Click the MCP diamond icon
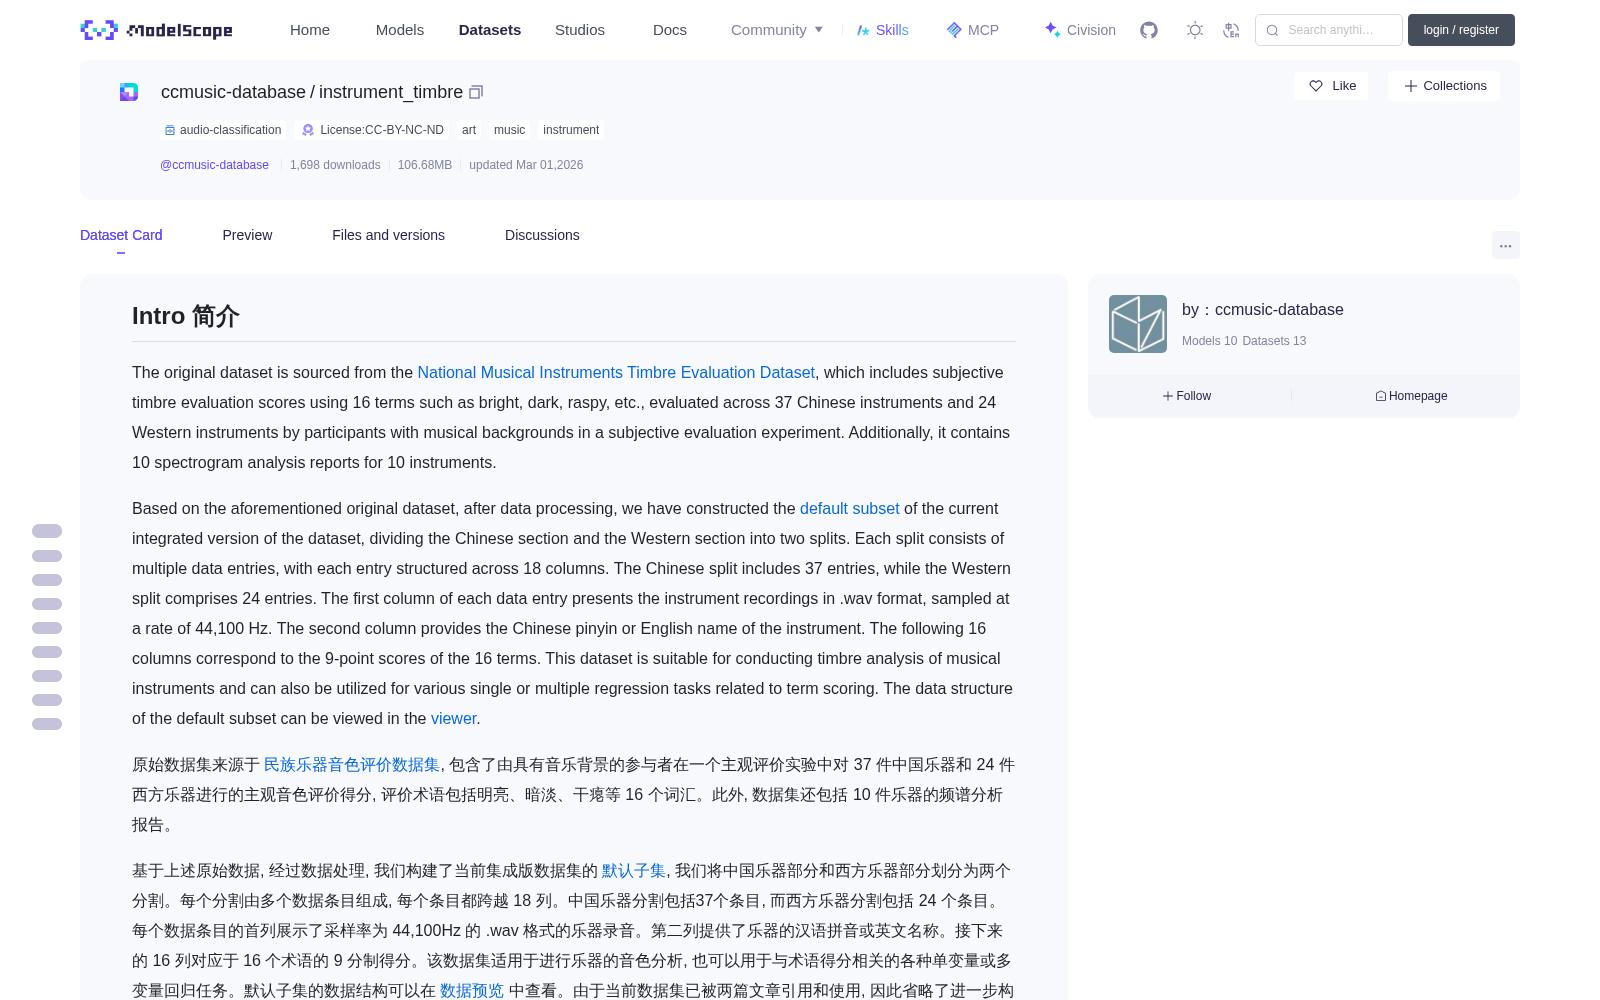The image size is (1600, 1000). point(954,30)
